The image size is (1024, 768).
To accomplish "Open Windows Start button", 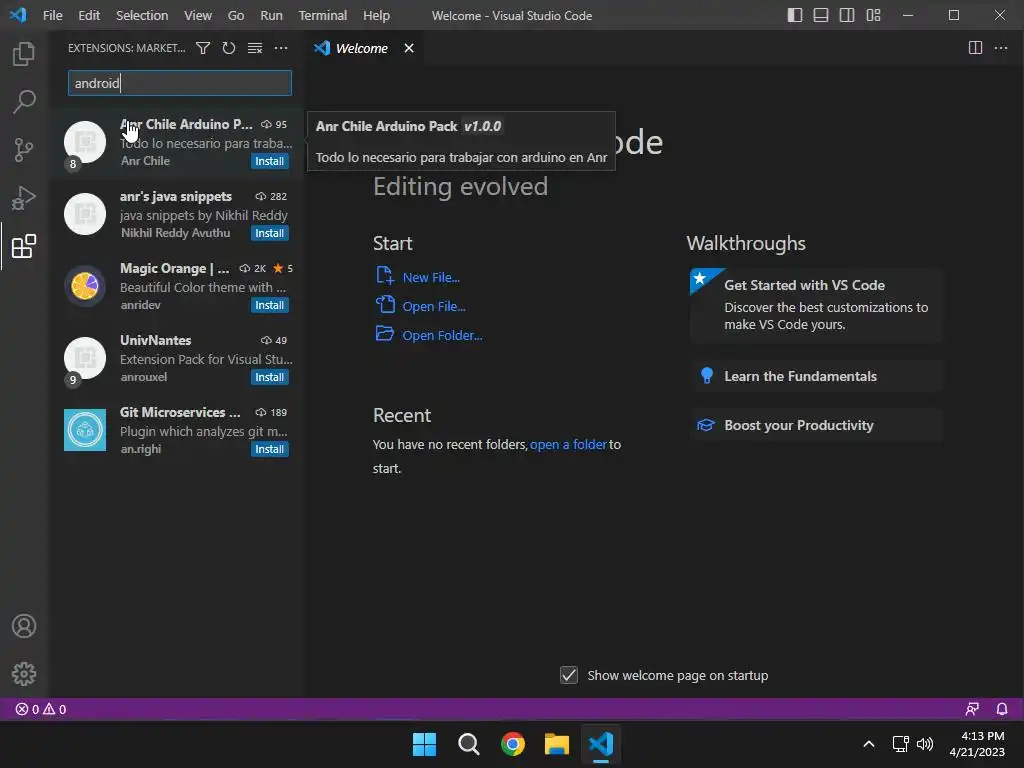I will point(424,744).
